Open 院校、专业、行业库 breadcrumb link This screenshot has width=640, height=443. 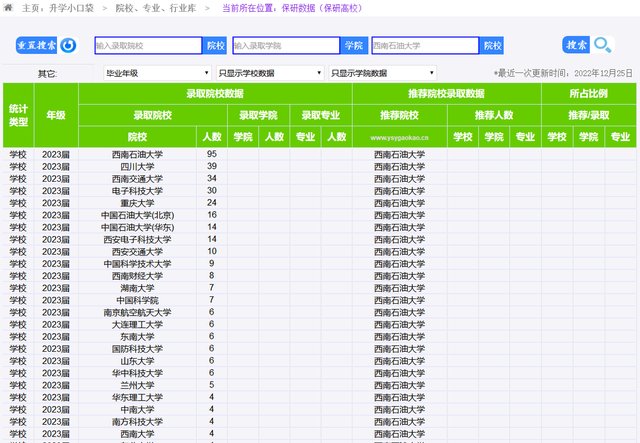(156, 8)
